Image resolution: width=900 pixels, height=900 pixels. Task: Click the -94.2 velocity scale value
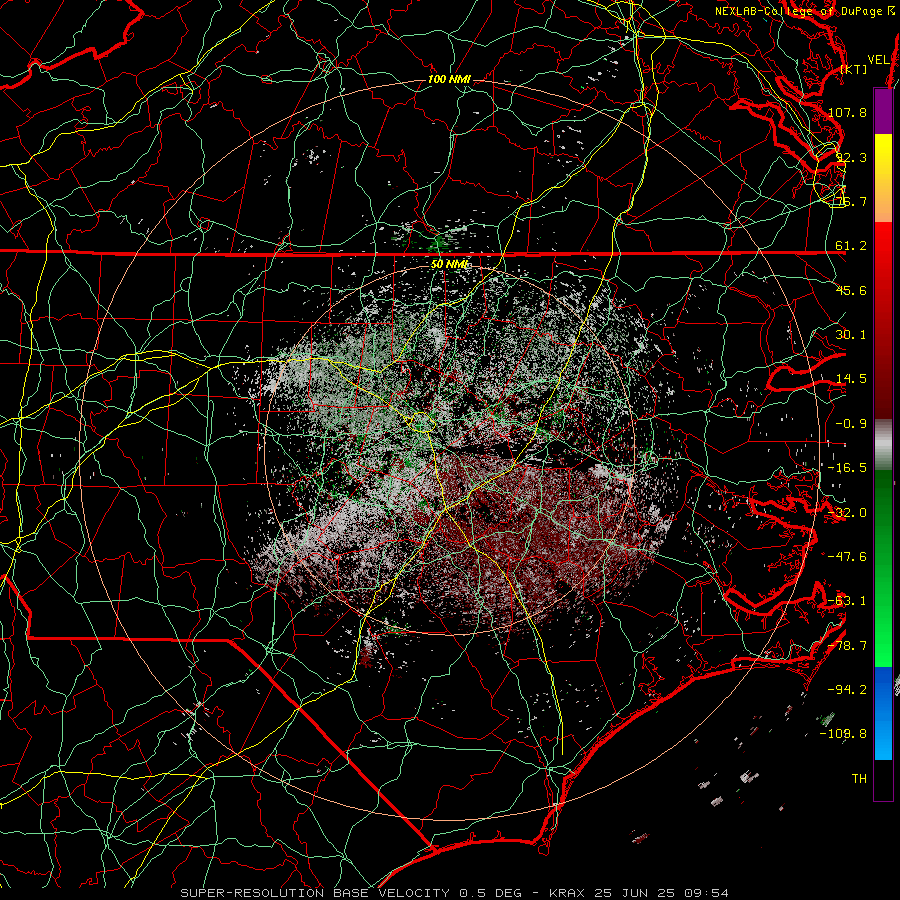coord(847,689)
